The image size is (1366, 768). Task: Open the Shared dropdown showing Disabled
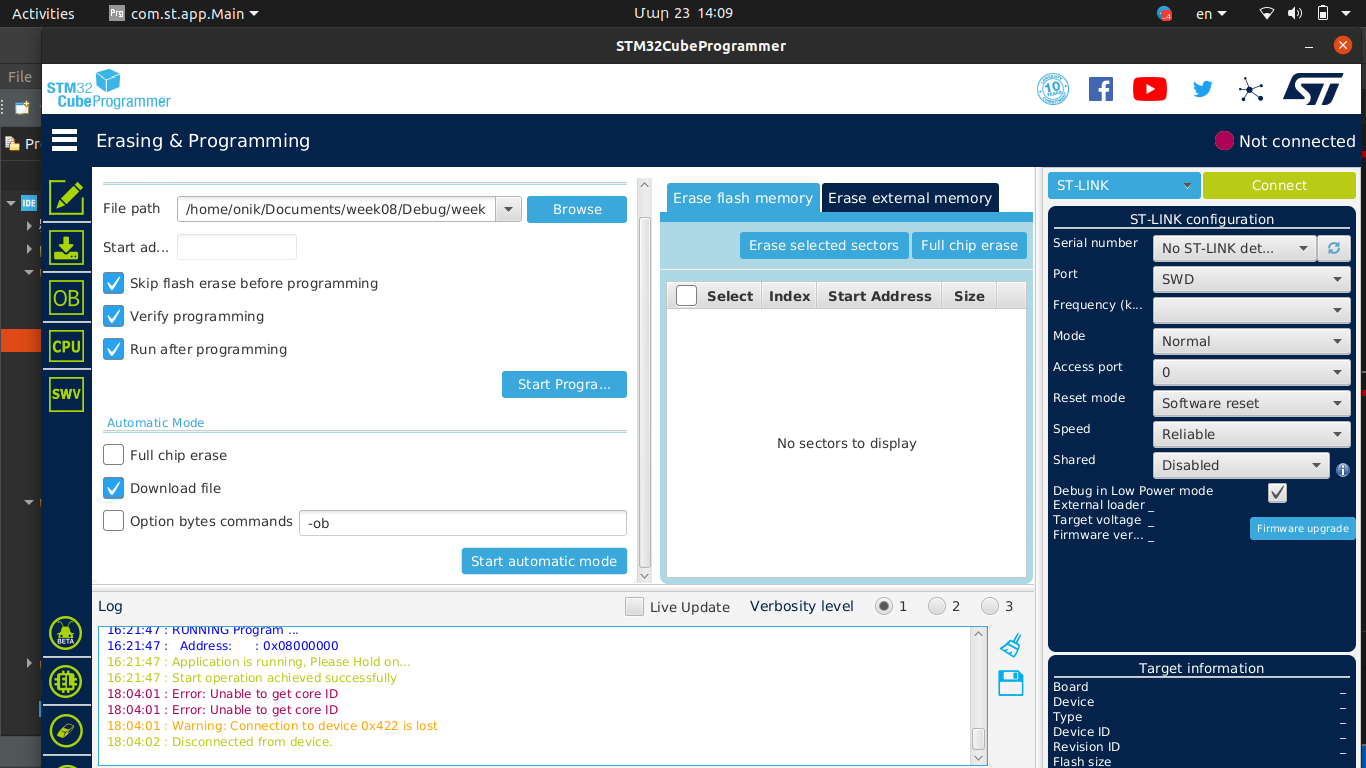[x=1241, y=465]
